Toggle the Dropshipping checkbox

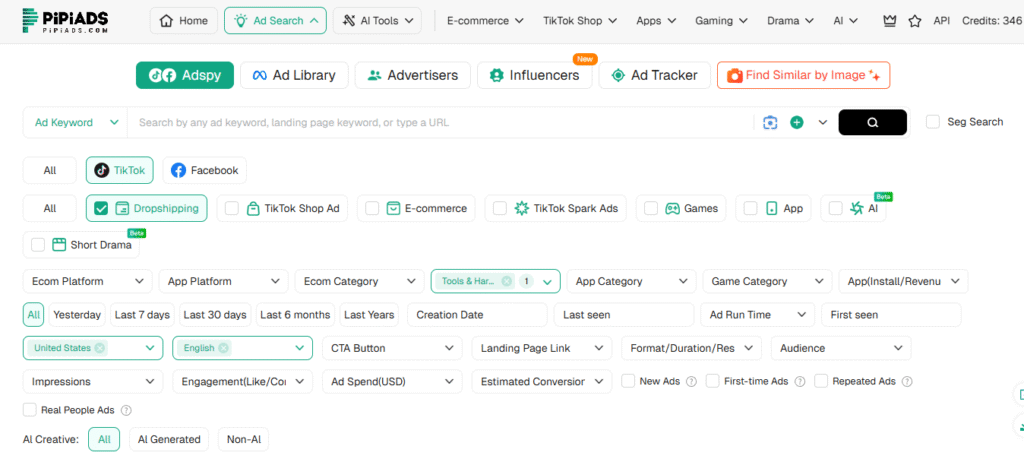coord(101,208)
